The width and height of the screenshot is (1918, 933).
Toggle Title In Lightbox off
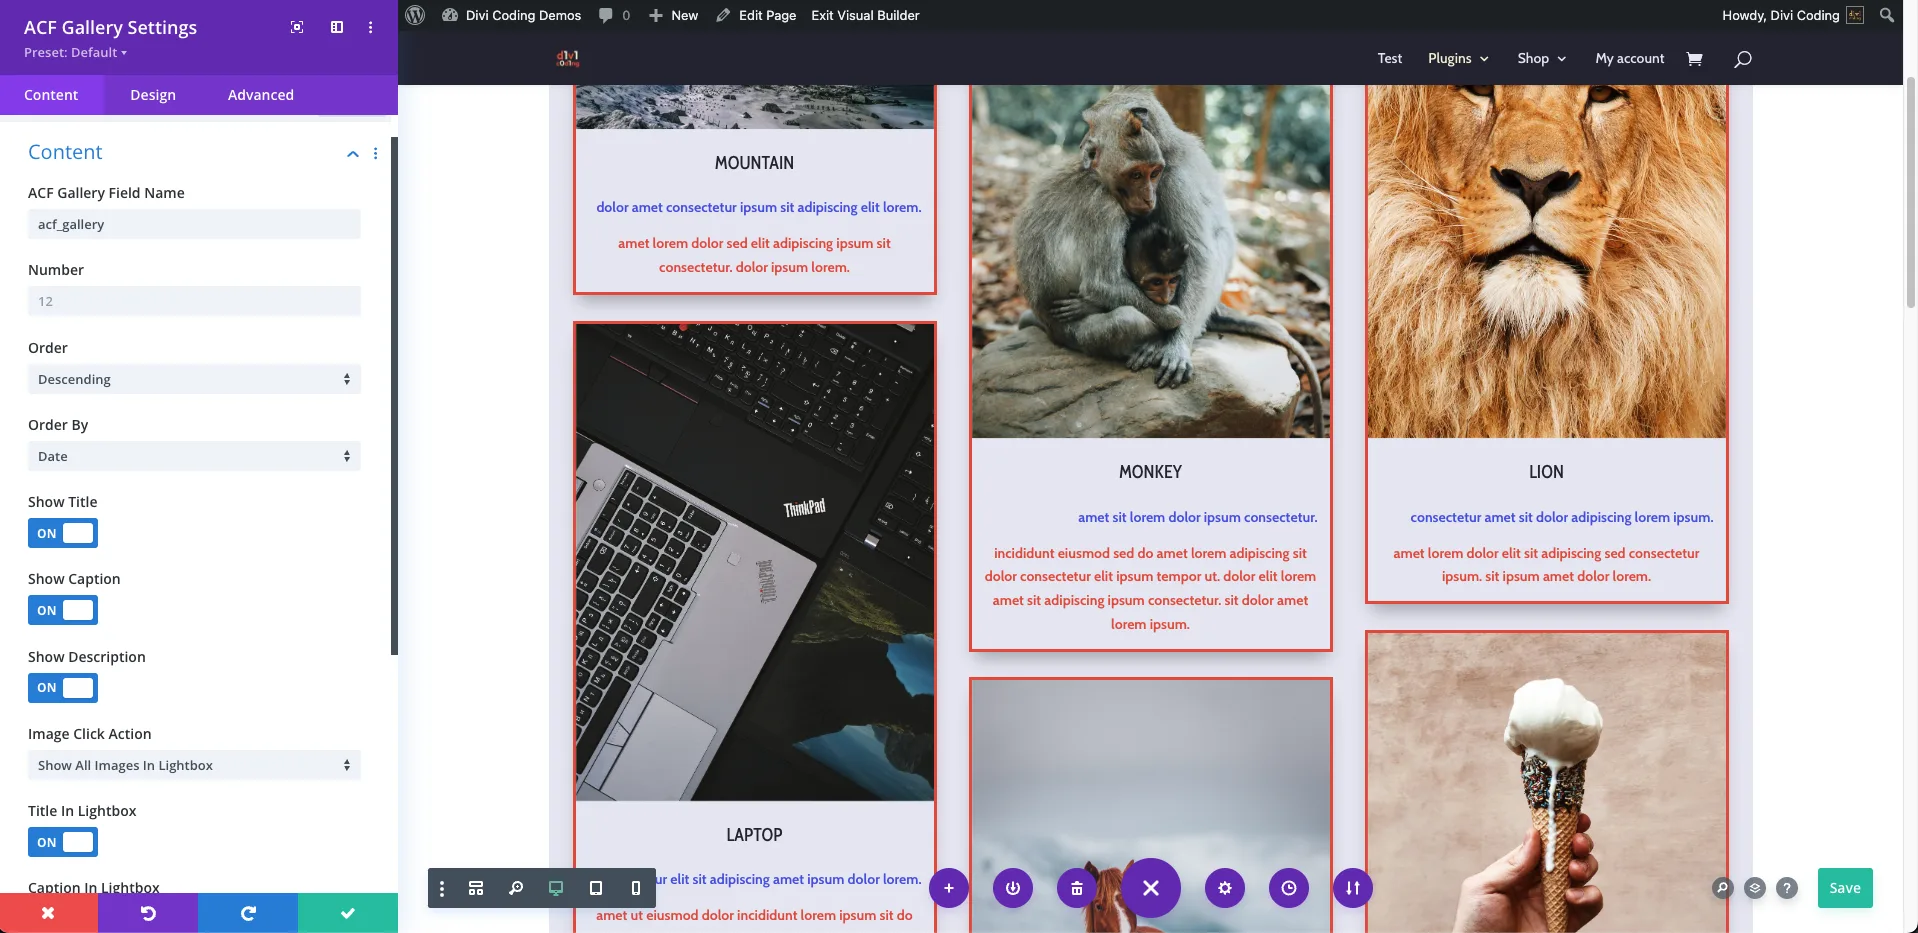(62, 842)
